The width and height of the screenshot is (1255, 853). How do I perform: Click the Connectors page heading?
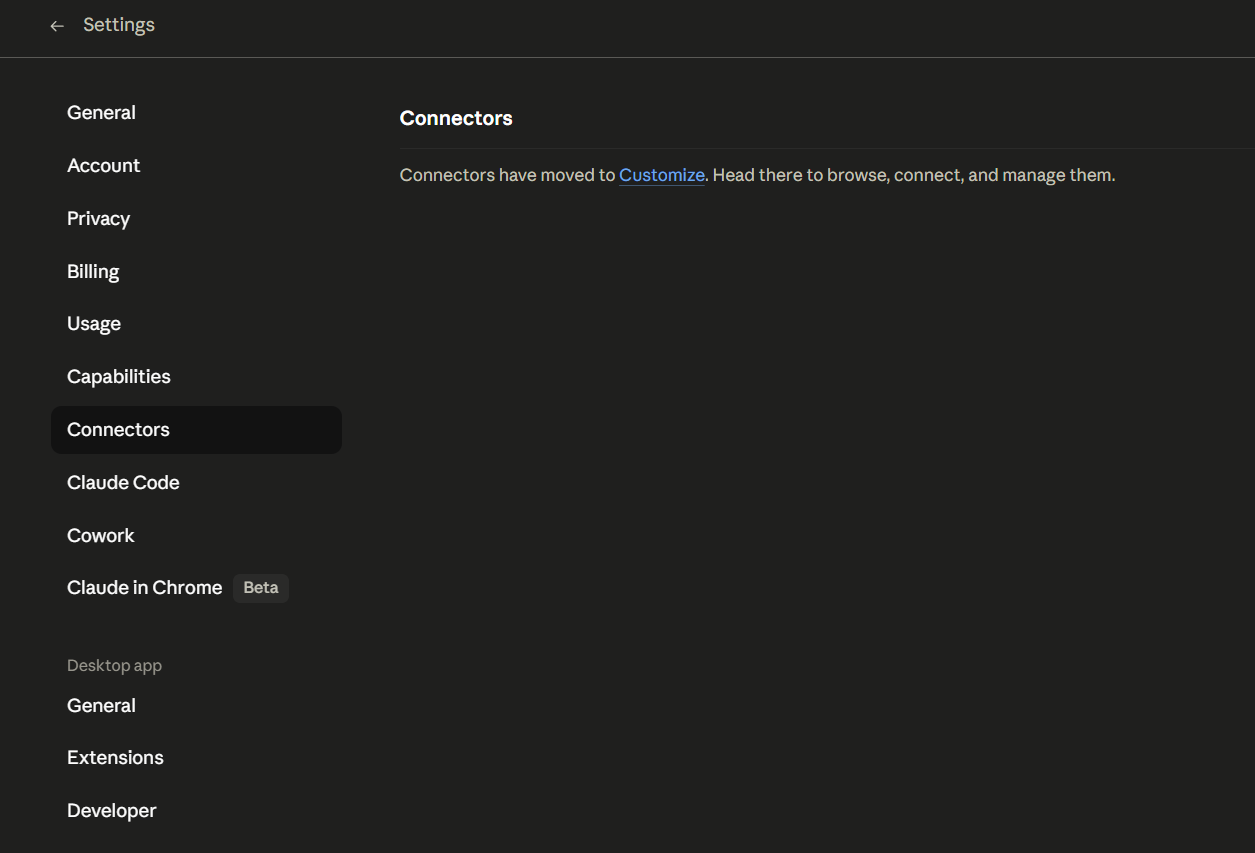456,118
